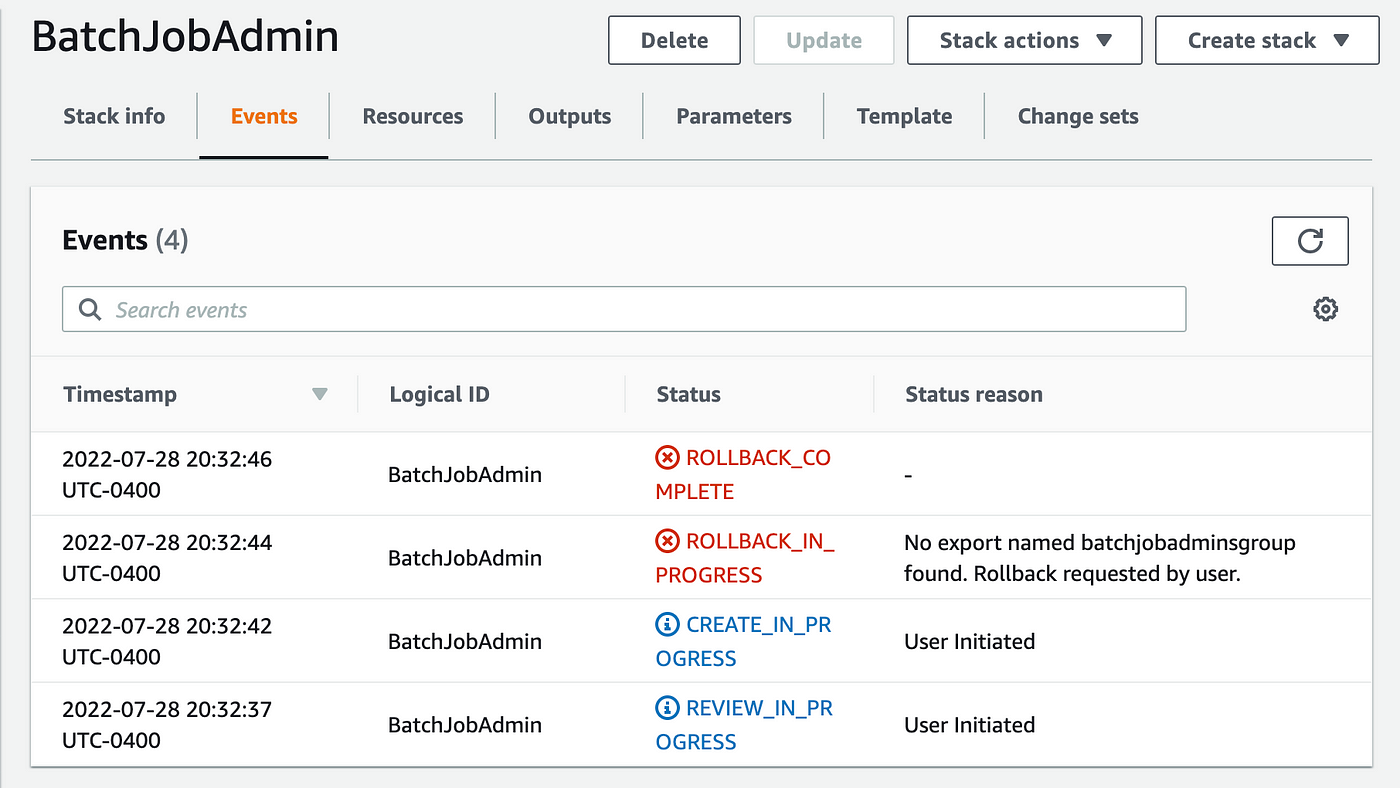Switch to the Stack info tab

tap(114, 116)
